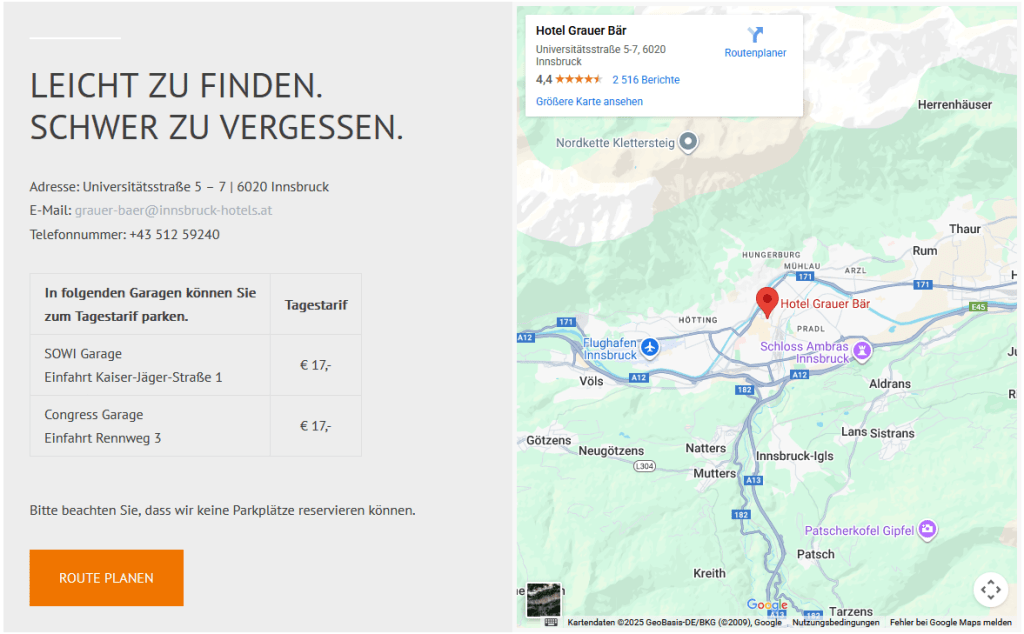This screenshot has height=634, width=1024.
Task: Click the Schloss Ambras Innsbruck marker icon
Action: point(862,350)
